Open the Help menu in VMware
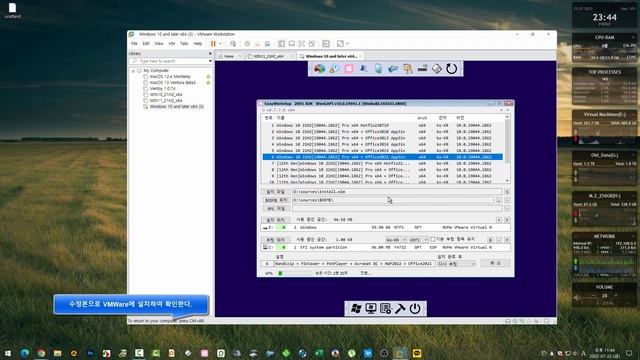The width and height of the screenshot is (640, 360). (198, 44)
